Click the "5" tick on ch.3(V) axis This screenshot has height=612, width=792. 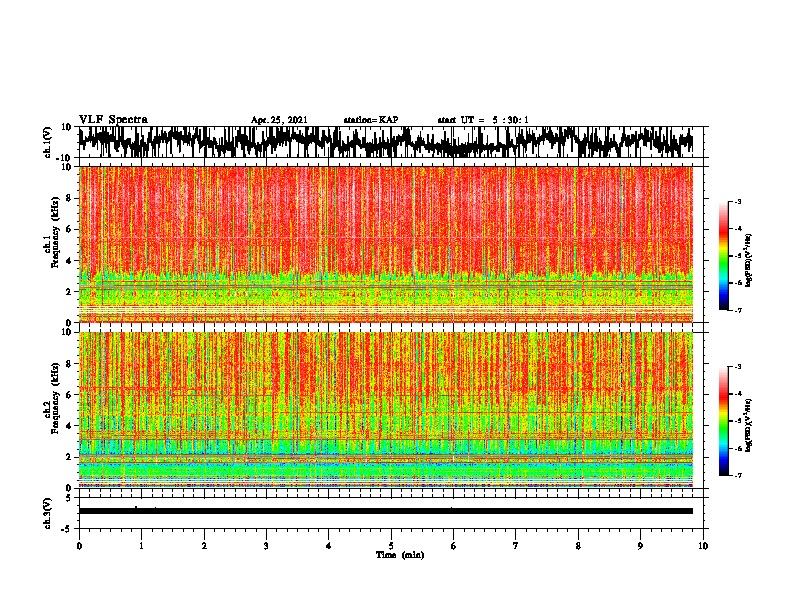pyautogui.click(x=69, y=498)
